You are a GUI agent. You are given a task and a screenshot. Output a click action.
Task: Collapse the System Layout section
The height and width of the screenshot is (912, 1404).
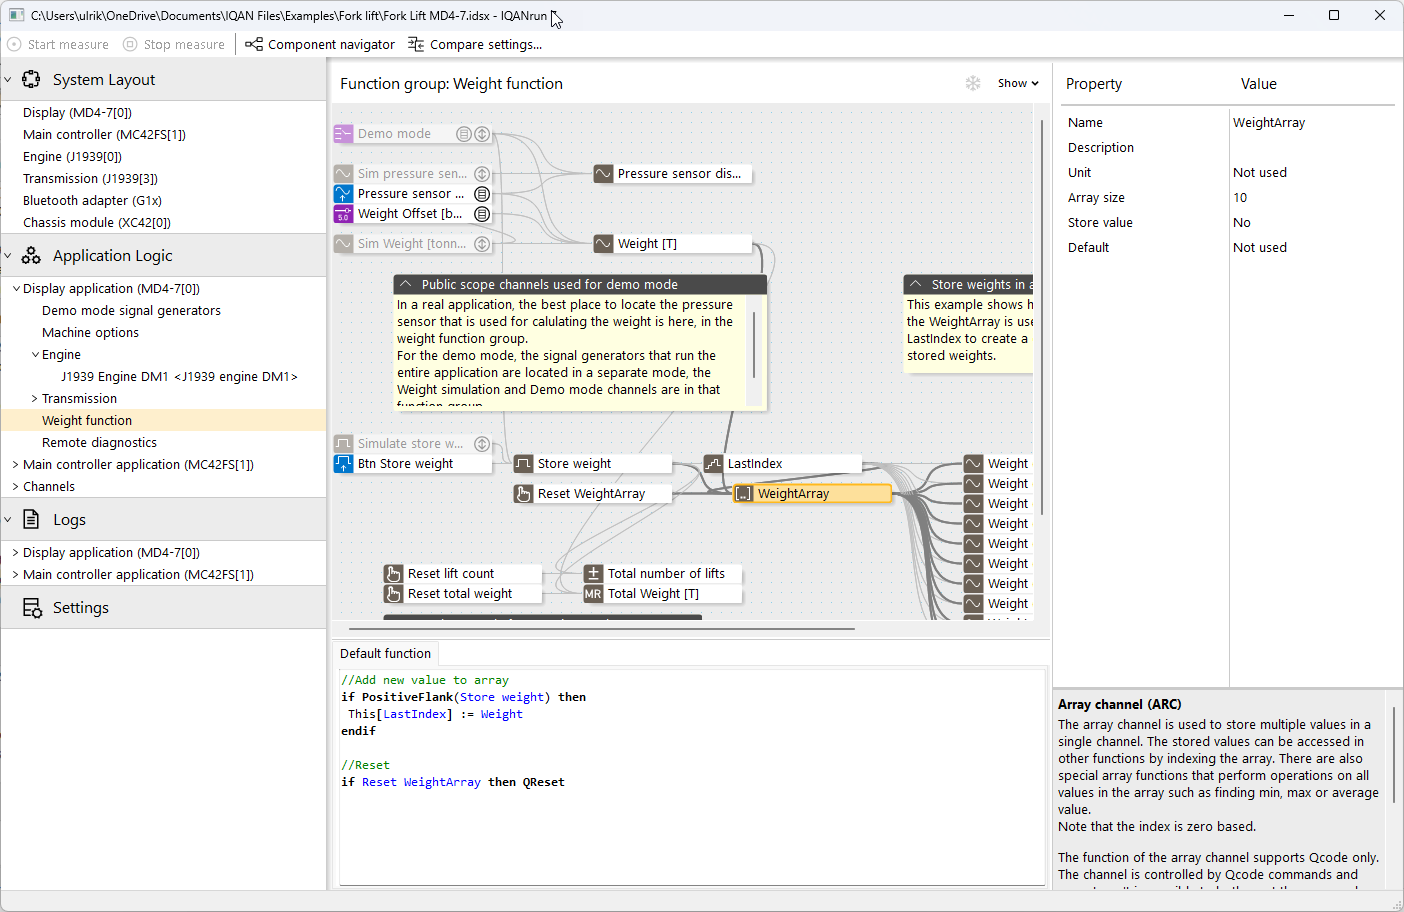click(8, 79)
